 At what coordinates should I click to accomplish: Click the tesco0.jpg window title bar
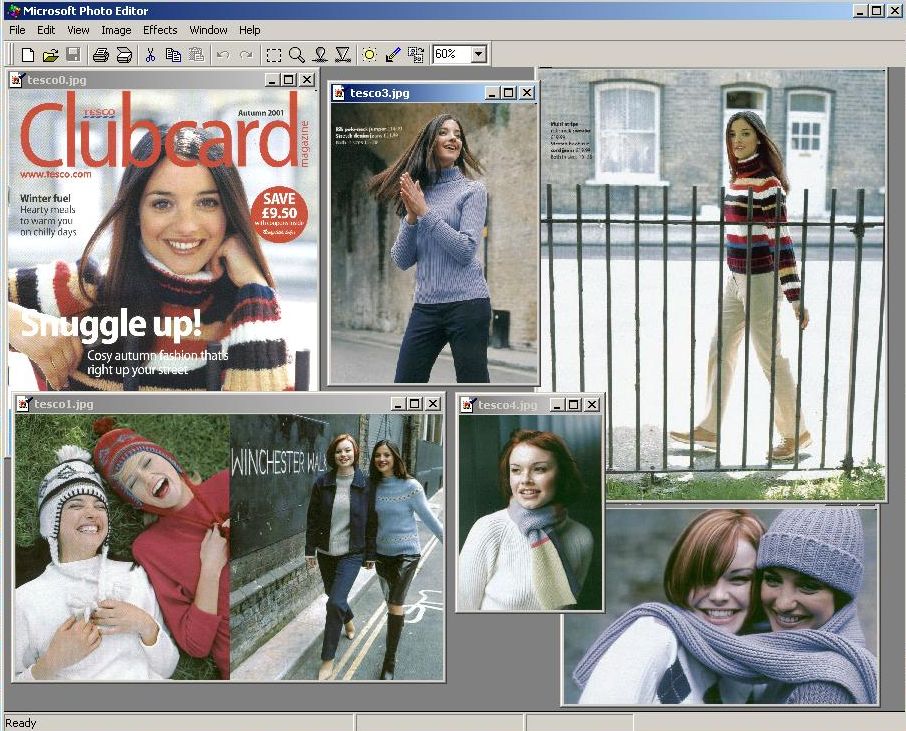[x=162, y=80]
